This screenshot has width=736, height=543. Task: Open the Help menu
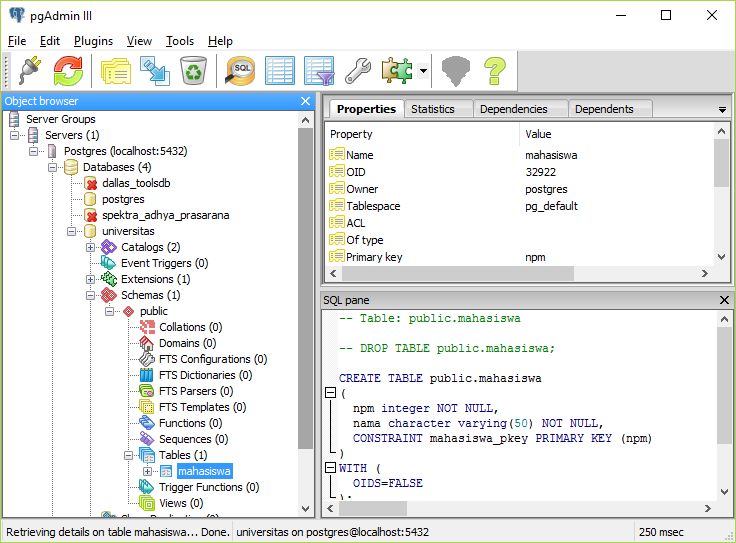coord(220,41)
